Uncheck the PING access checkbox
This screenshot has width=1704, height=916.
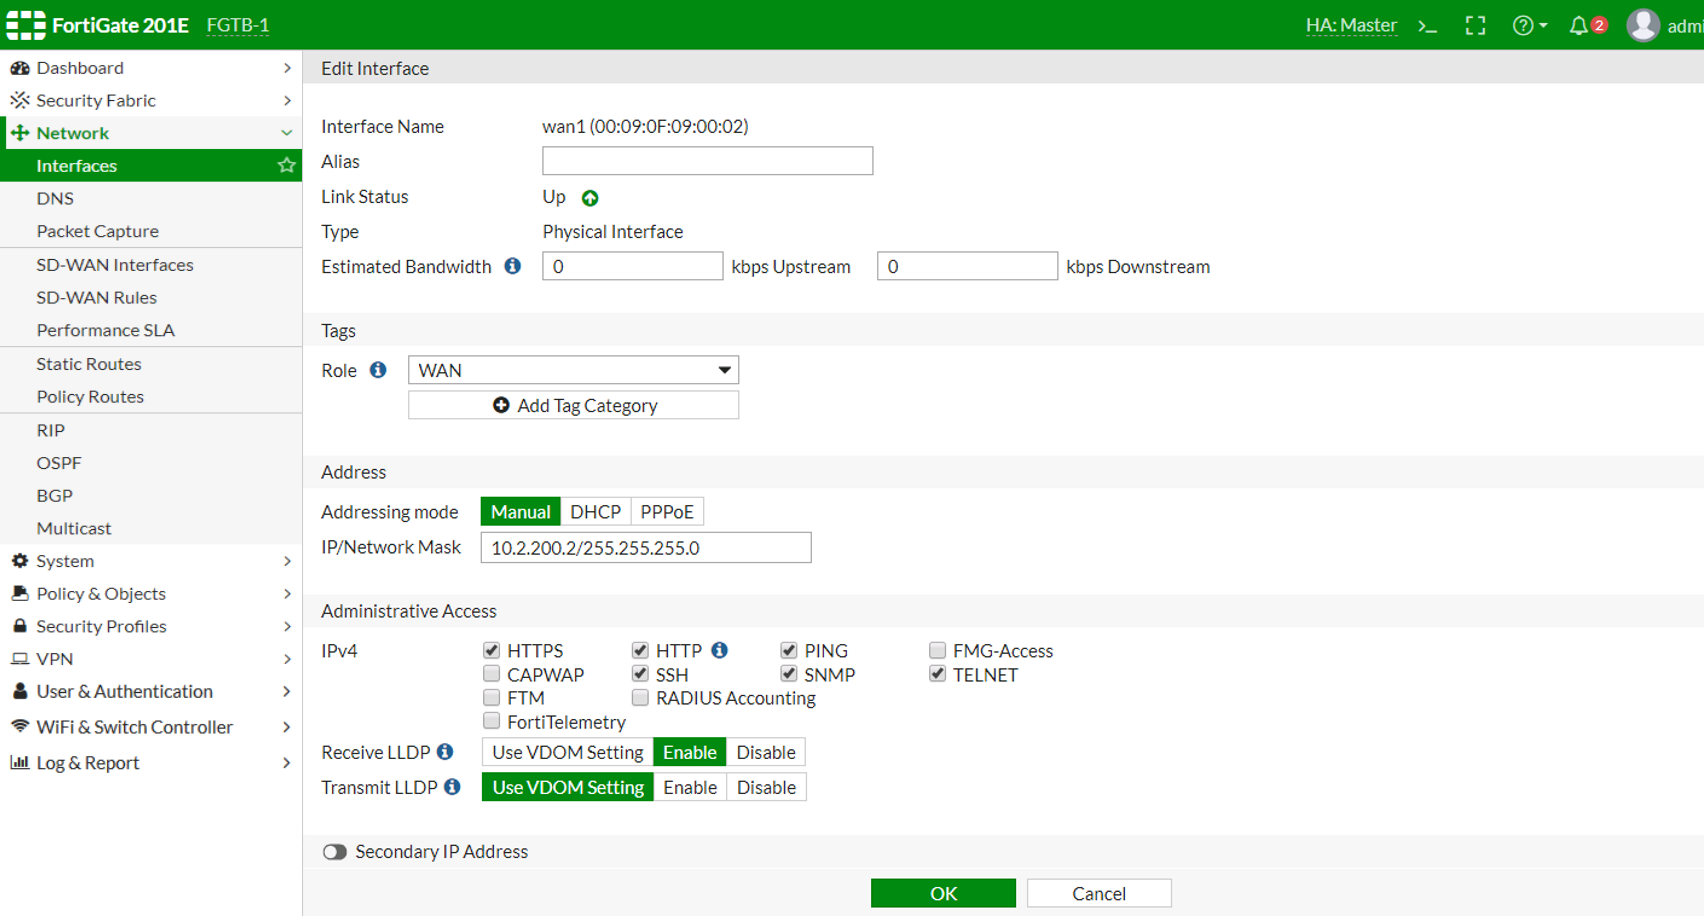[x=789, y=650]
